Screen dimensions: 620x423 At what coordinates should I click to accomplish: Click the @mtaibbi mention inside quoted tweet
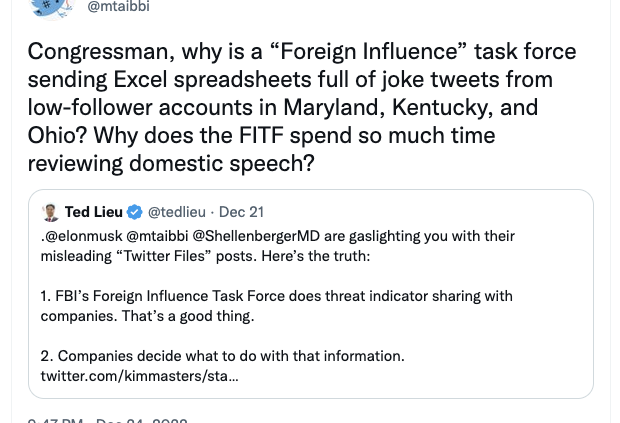(157, 236)
